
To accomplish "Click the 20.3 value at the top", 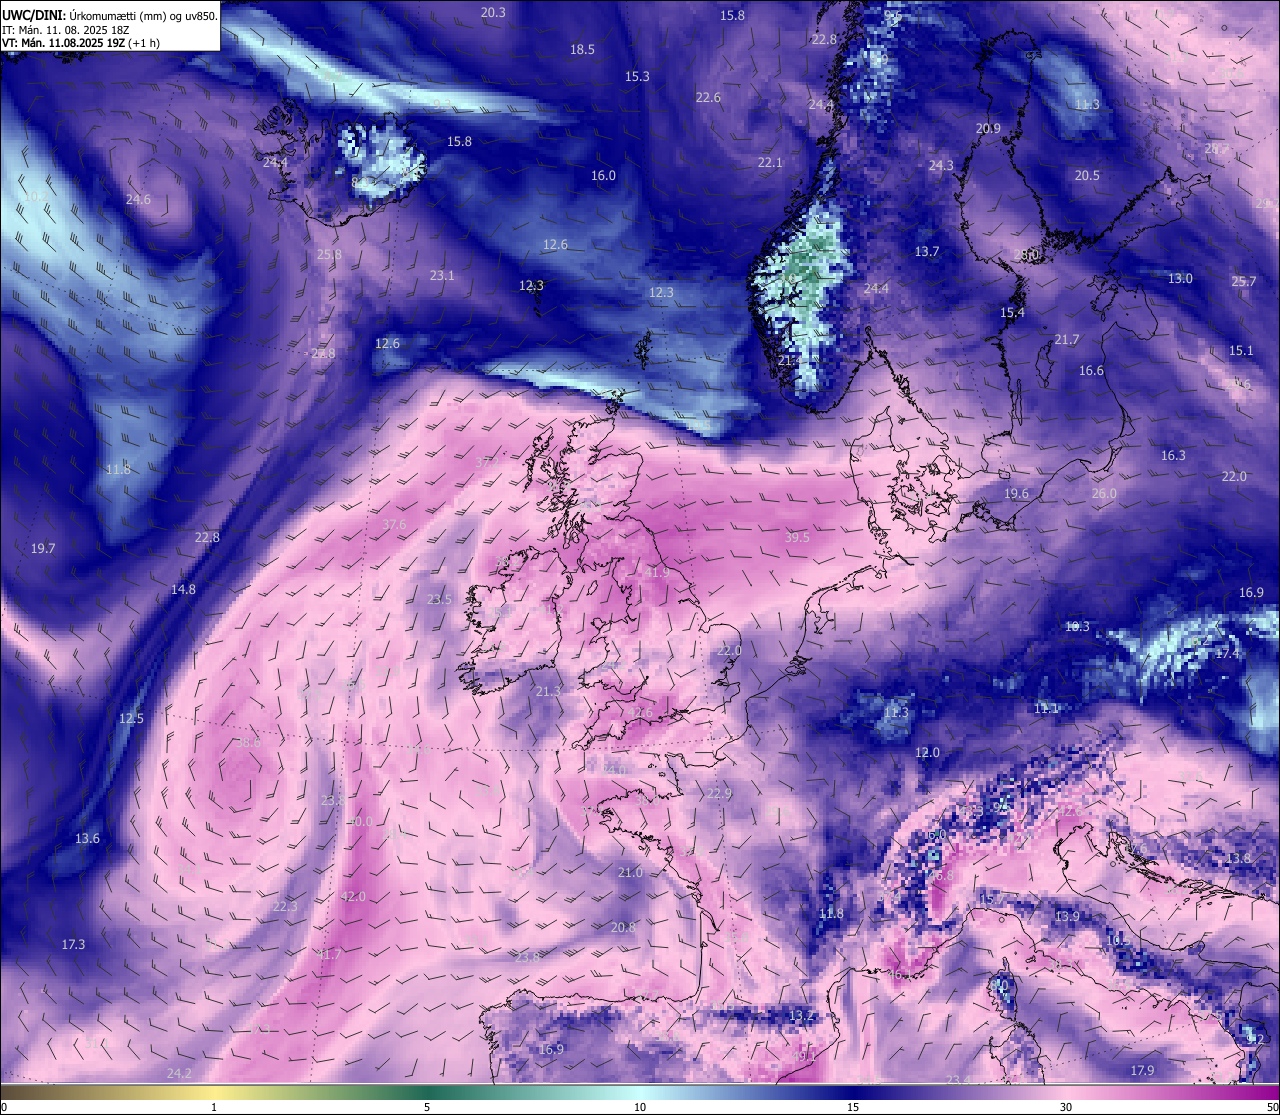I will coord(493,13).
